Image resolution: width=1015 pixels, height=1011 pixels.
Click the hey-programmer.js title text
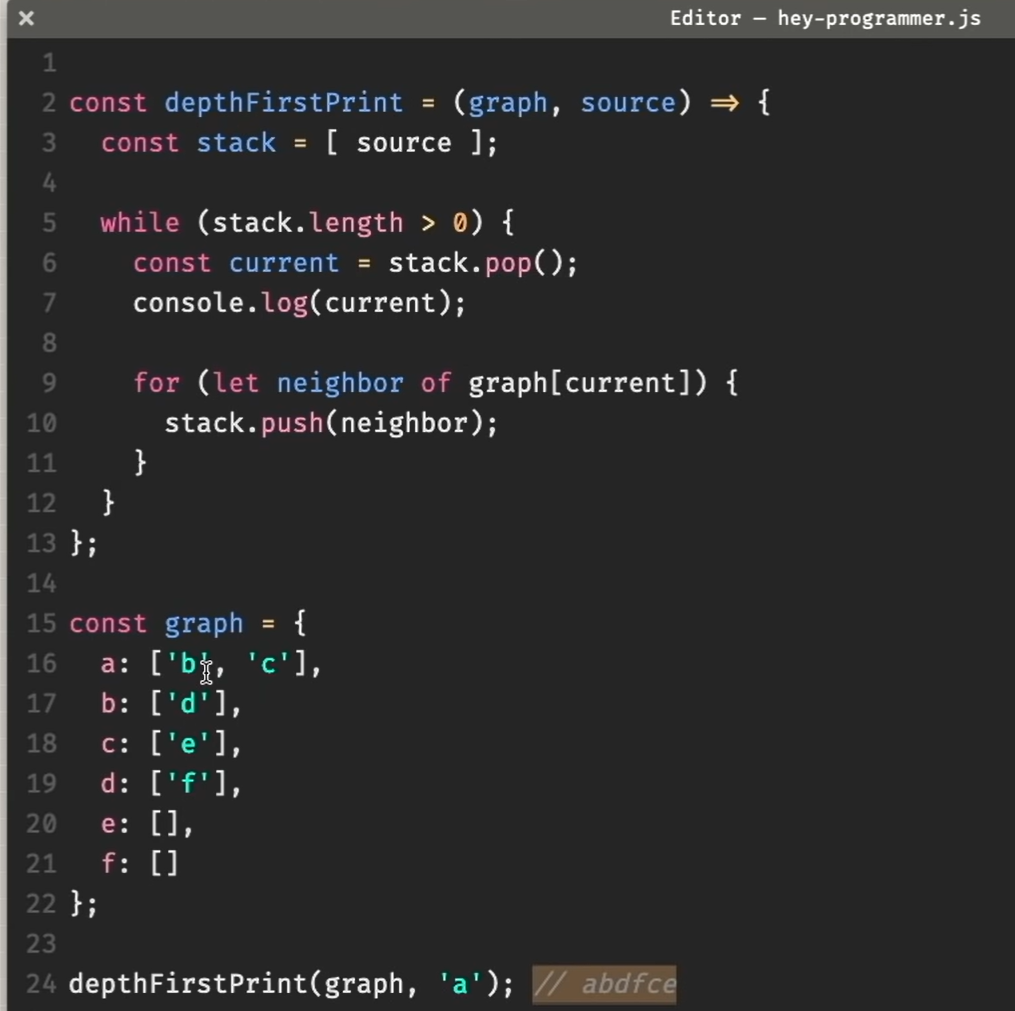825,18
